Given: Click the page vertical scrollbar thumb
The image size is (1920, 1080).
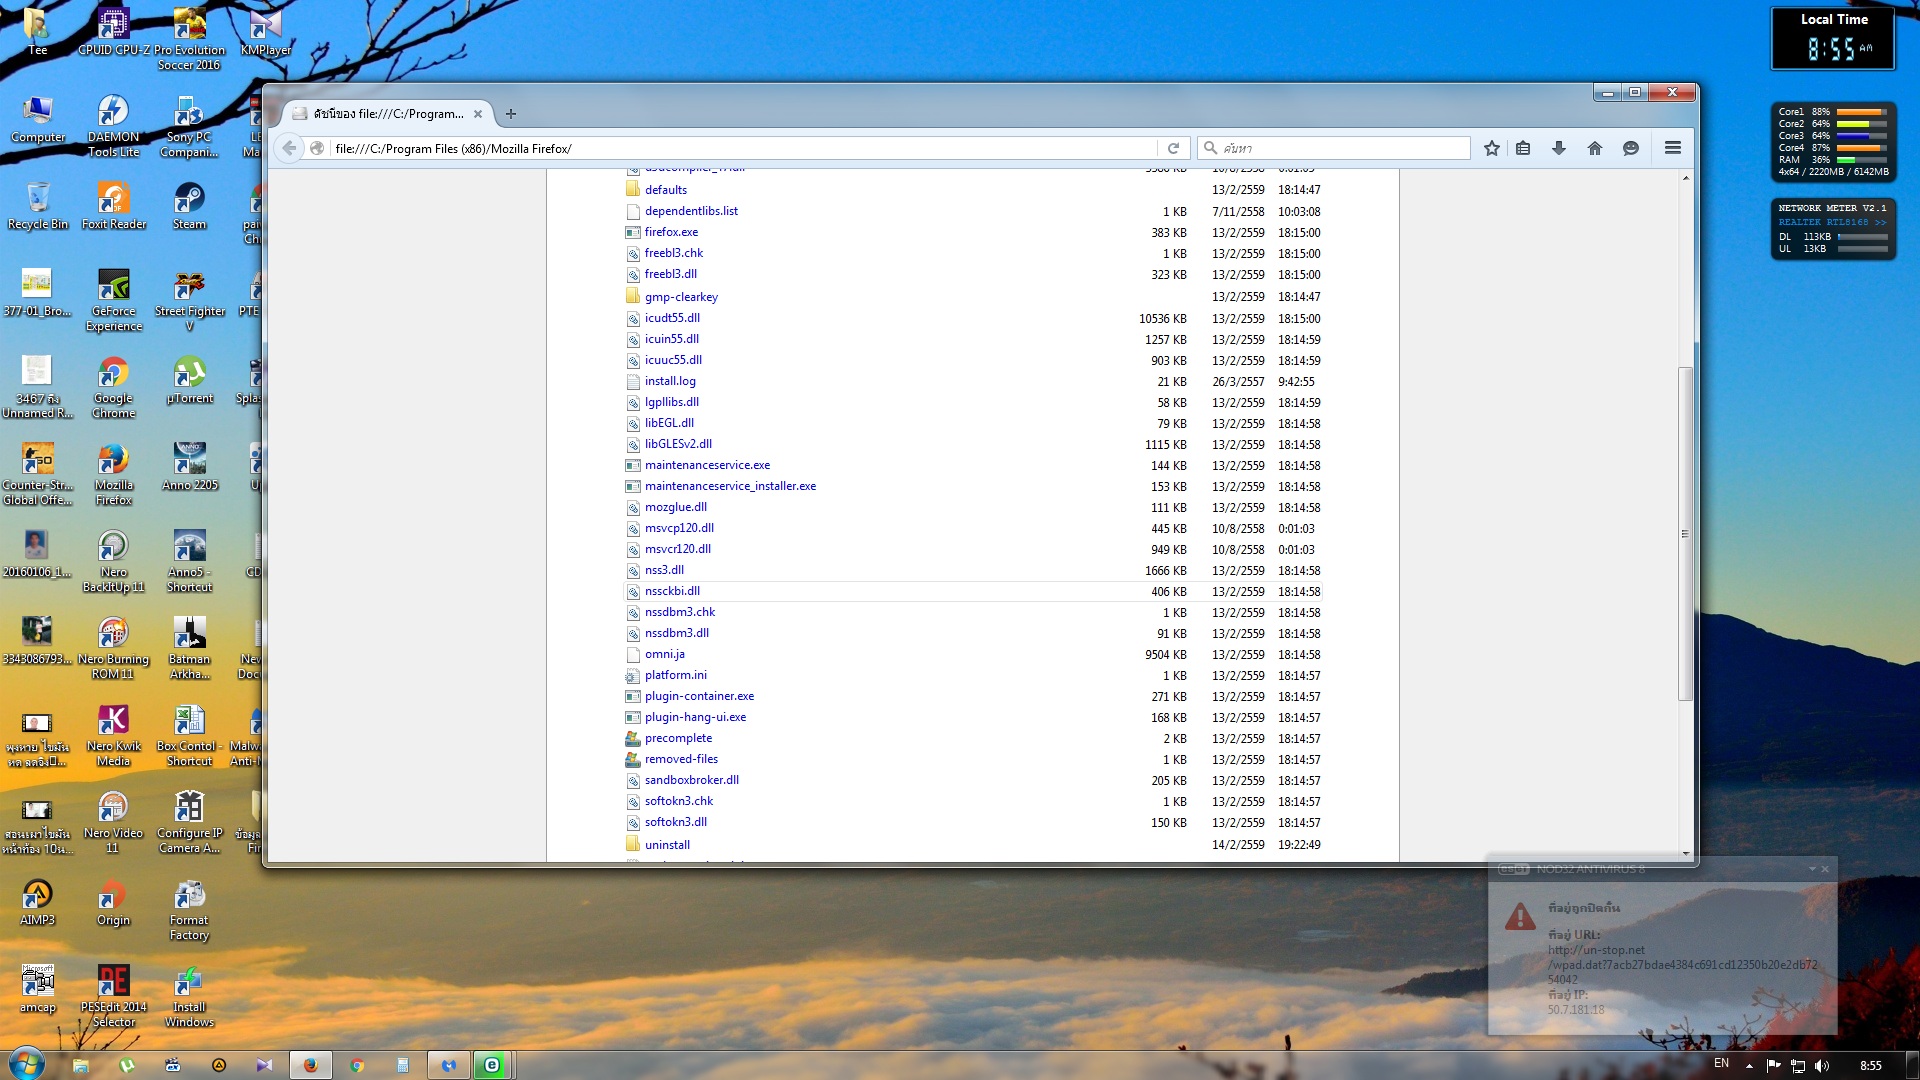Looking at the screenshot, I should (1685, 533).
